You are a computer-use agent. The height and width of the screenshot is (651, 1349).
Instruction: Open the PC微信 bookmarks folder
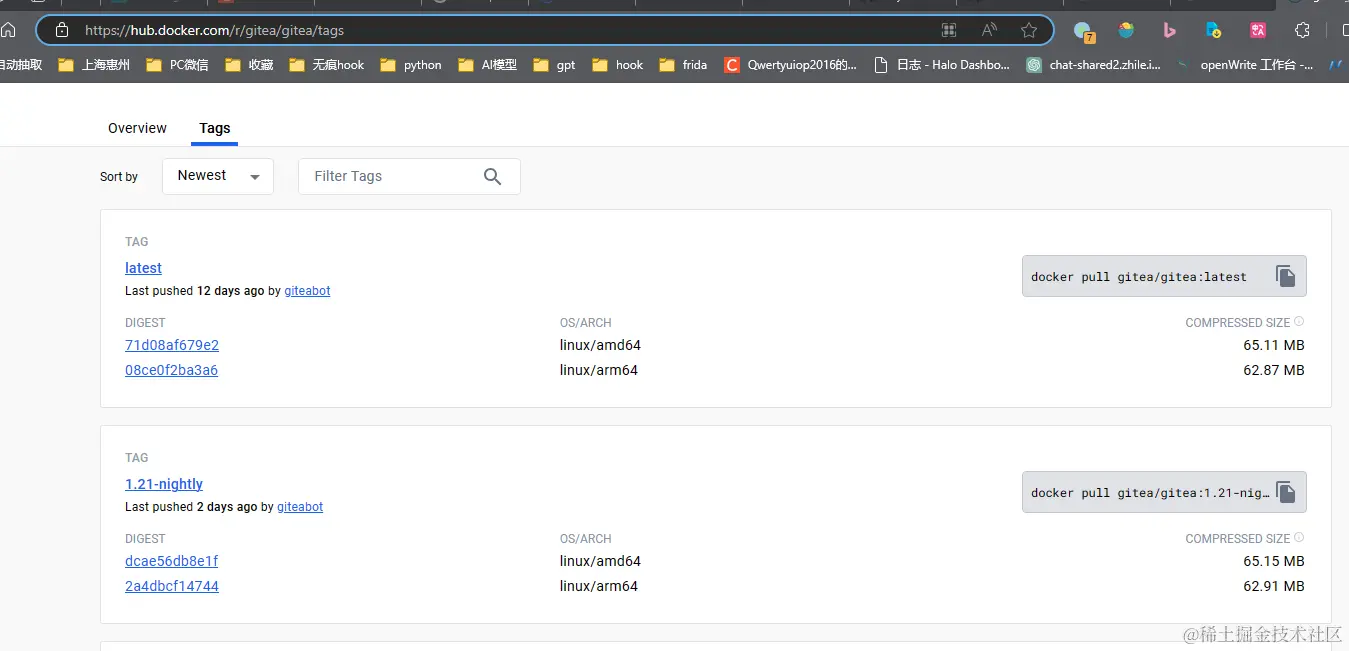point(177,65)
